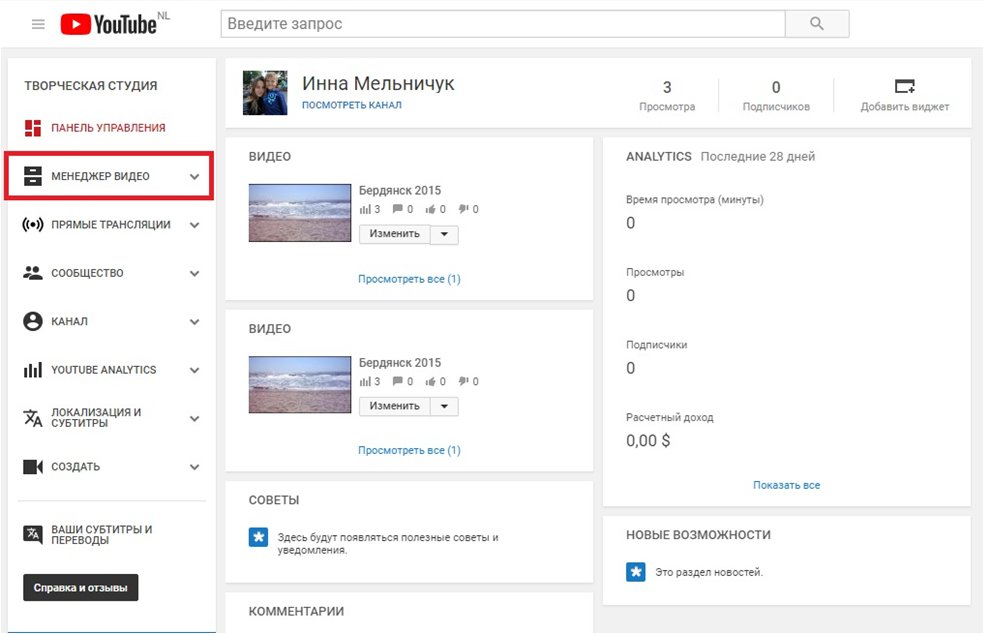Open dropdown arrow next to first Изменить

point(445,234)
